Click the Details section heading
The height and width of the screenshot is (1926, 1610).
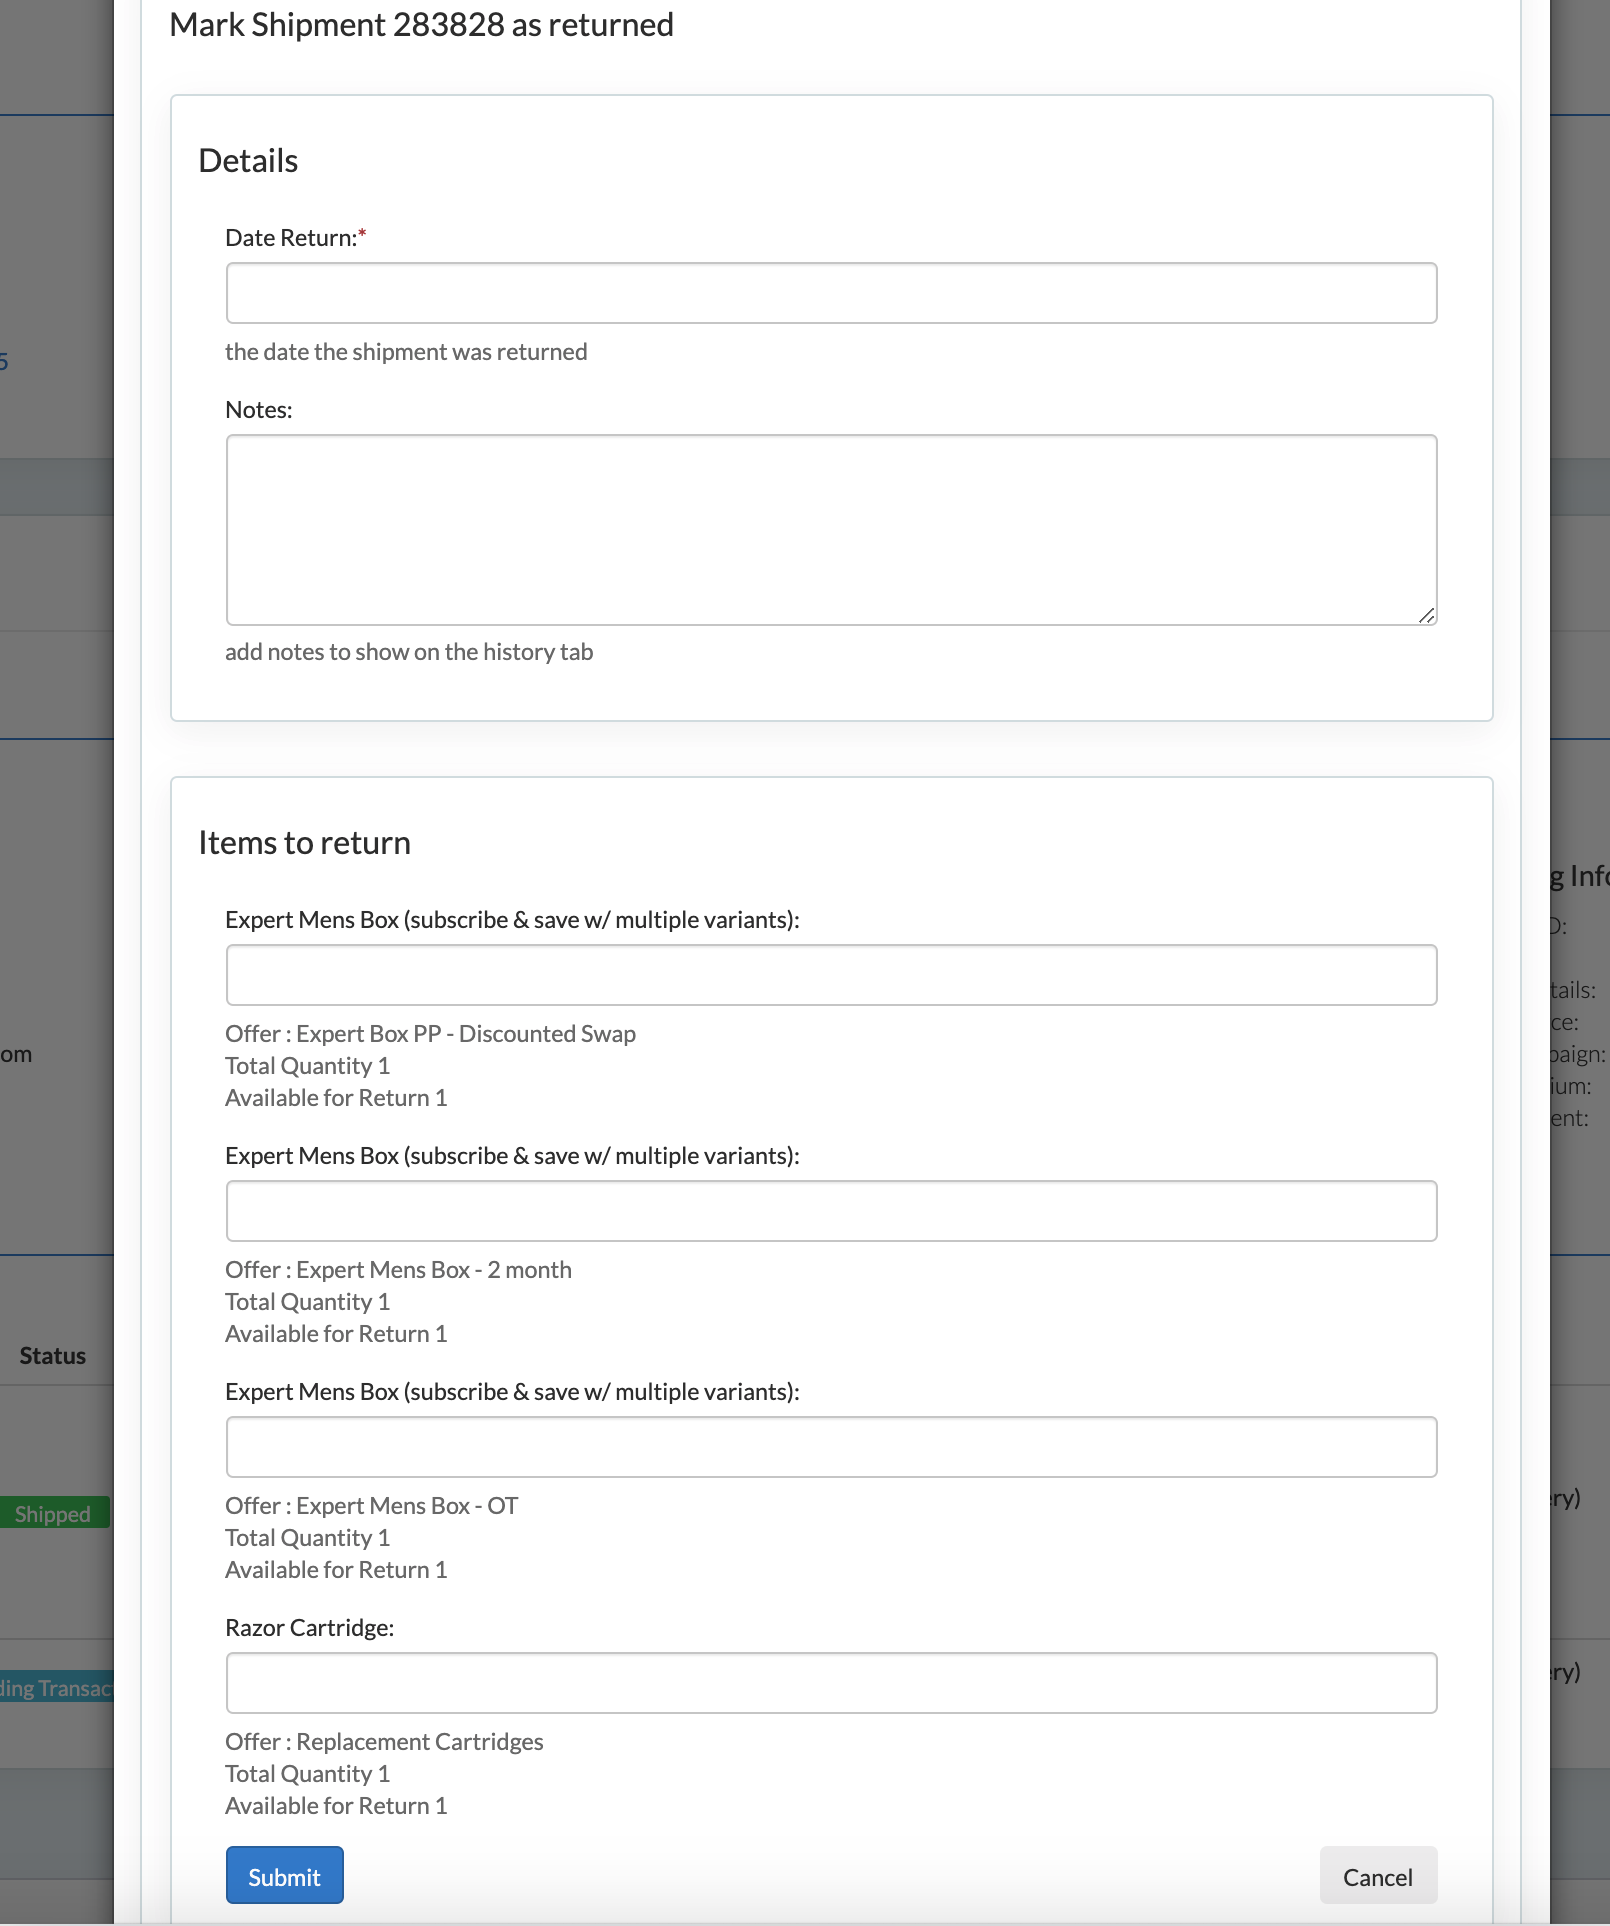248,161
